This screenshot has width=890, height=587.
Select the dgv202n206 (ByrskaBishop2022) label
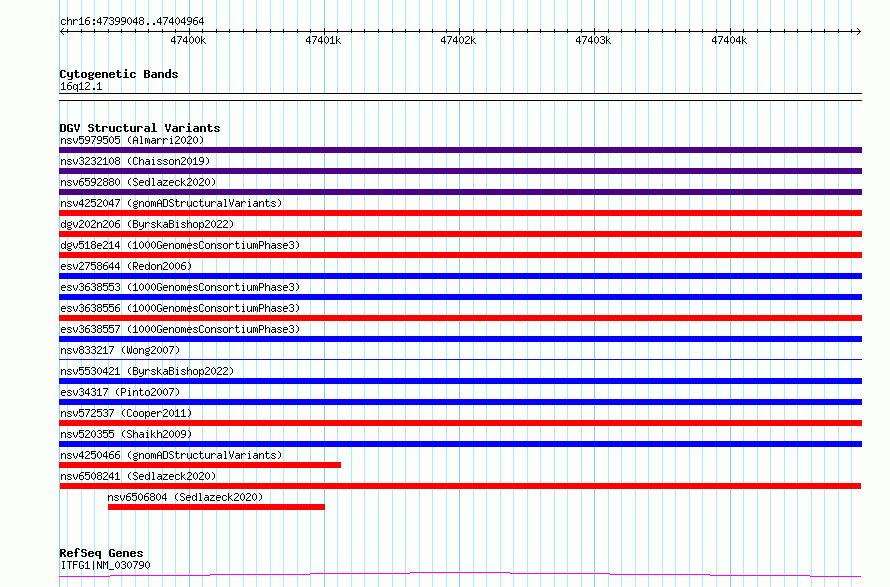pos(147,224)
